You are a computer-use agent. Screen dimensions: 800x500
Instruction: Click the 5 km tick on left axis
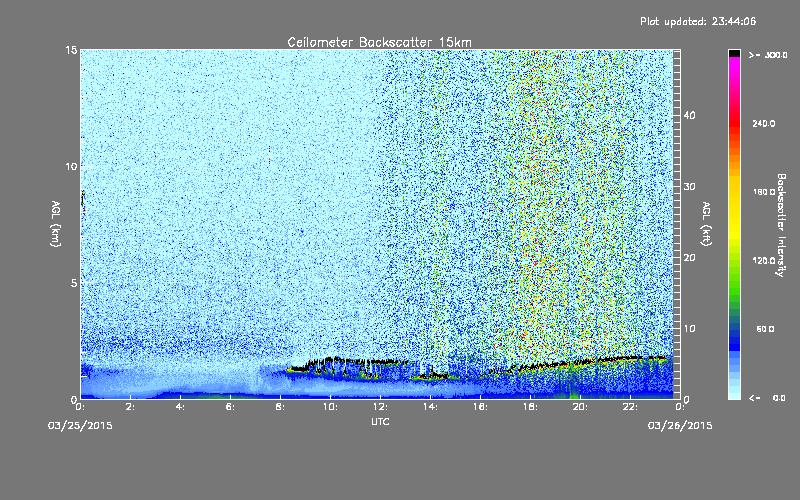click(73, 283)
